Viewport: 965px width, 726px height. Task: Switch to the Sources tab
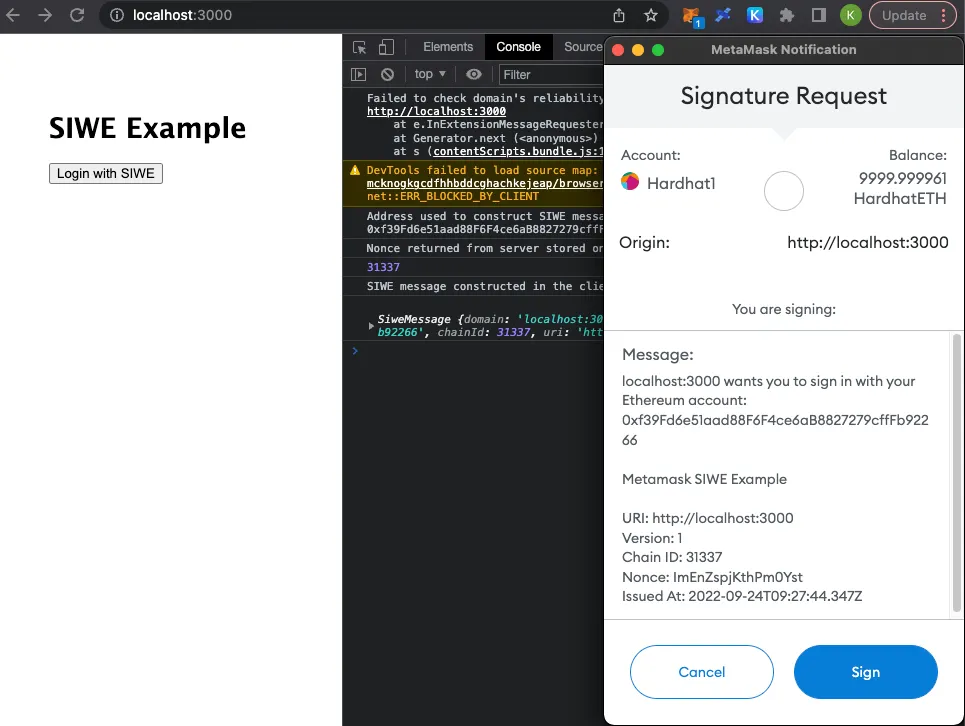[582, 47]
